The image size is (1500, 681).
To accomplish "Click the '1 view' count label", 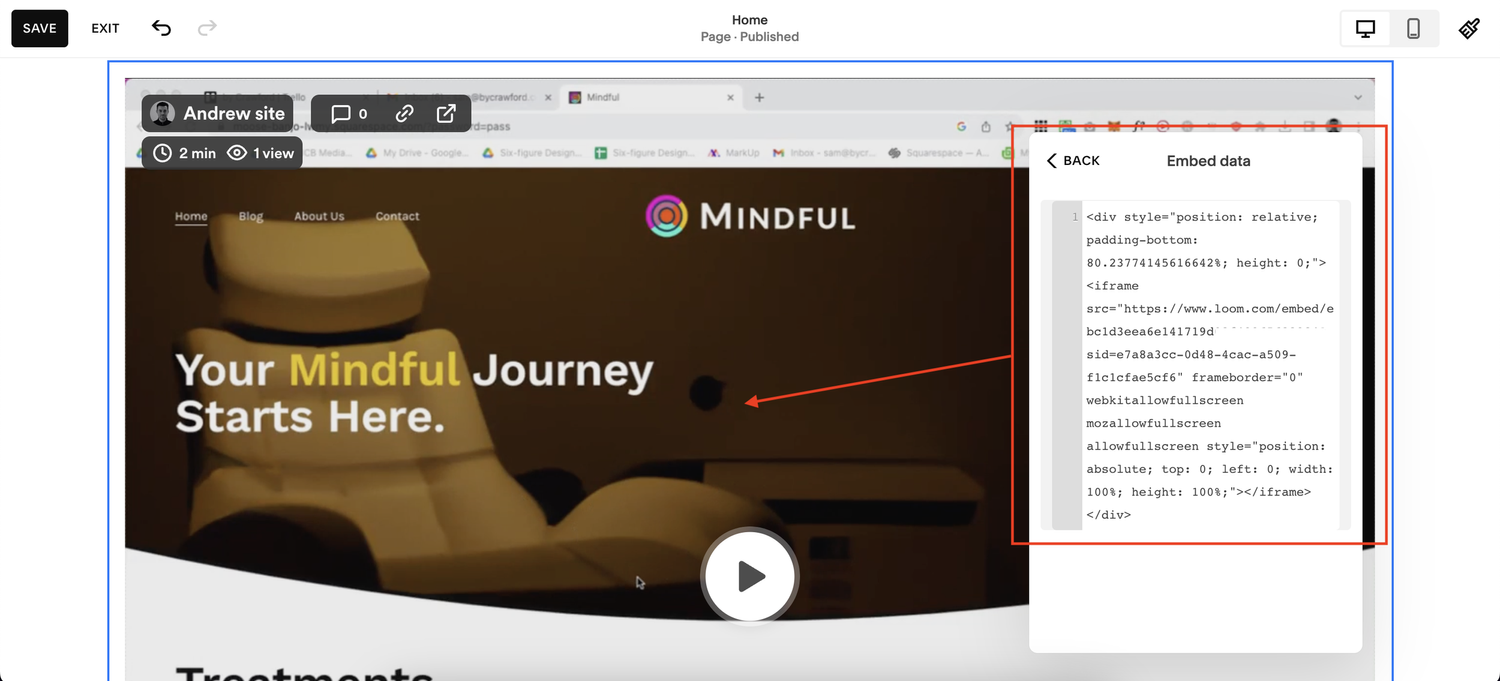I will [261, 153].
